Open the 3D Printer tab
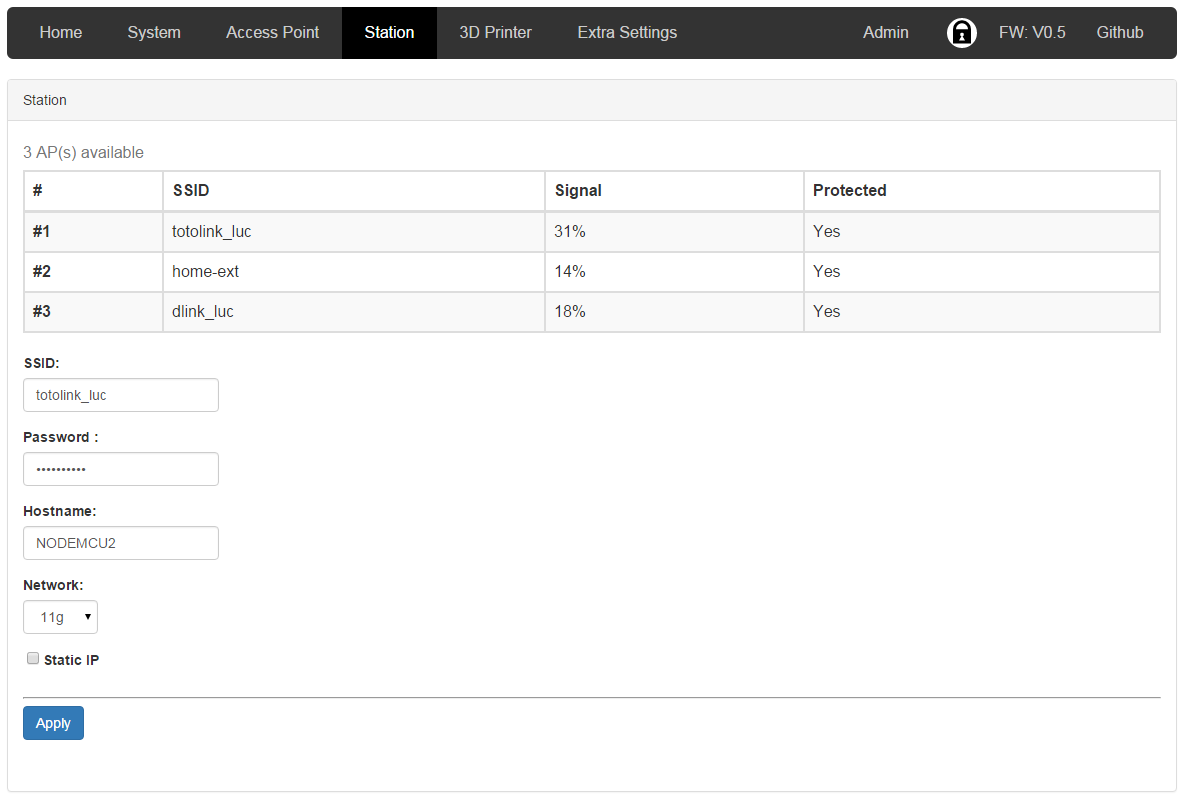This screenshot has height=808, width=1188. (495, 33)
